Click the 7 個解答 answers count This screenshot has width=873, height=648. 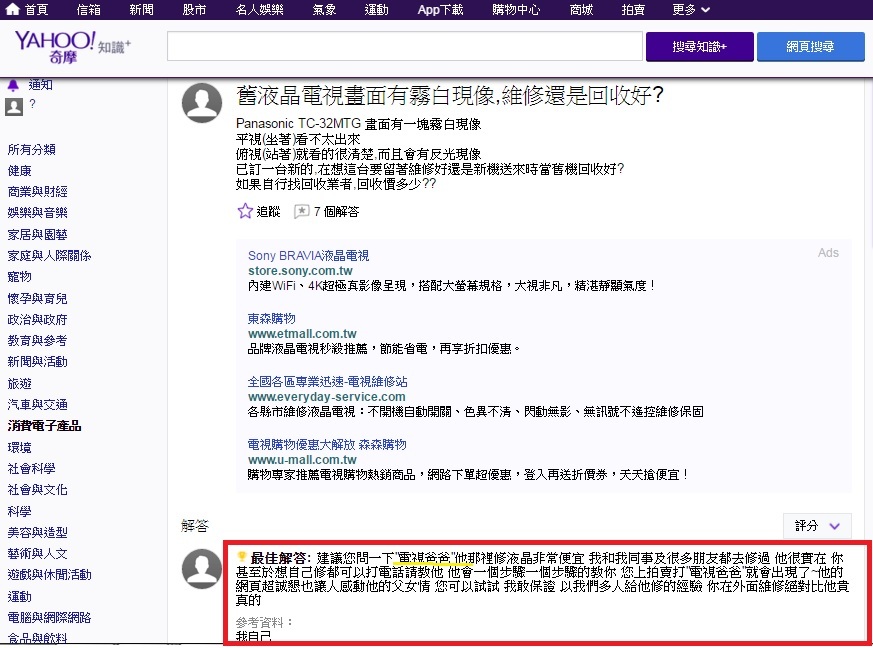[336, 212]
